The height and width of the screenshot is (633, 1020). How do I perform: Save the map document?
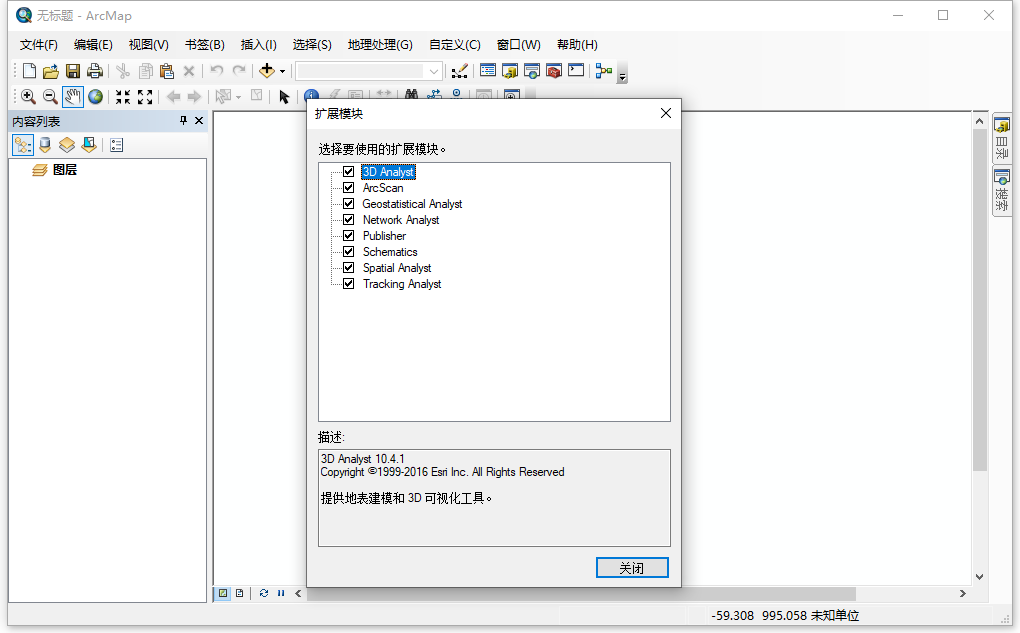pyautogui.click(x=73, y=71)
